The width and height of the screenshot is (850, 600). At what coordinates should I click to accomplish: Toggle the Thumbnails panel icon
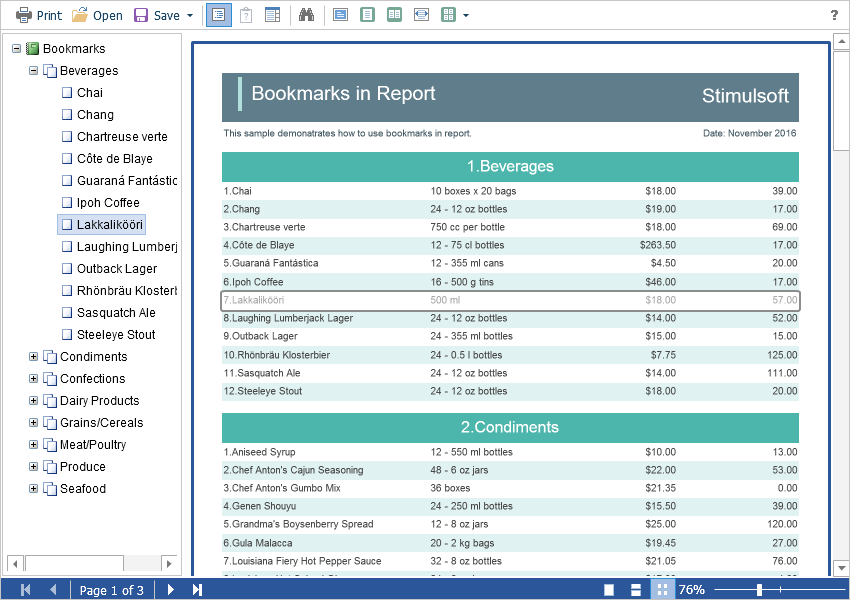click(273, 15)
